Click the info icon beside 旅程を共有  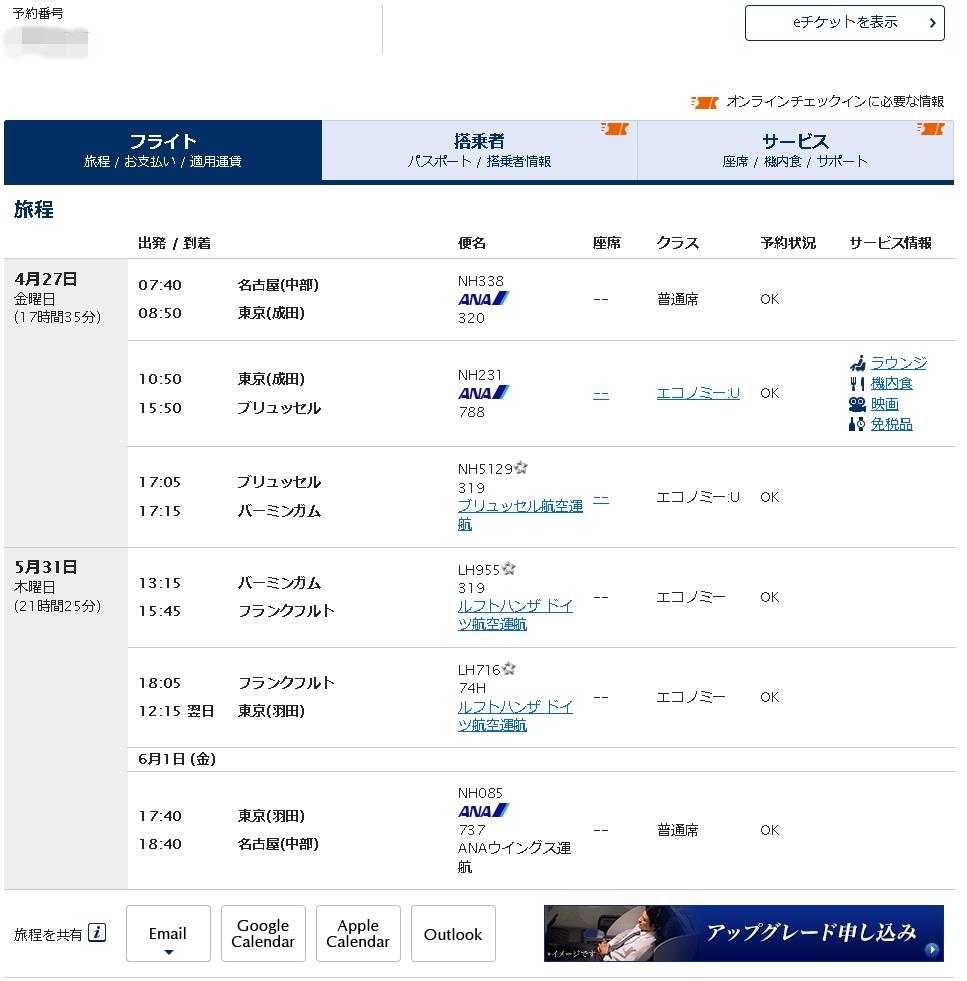(x=97, y=933)
